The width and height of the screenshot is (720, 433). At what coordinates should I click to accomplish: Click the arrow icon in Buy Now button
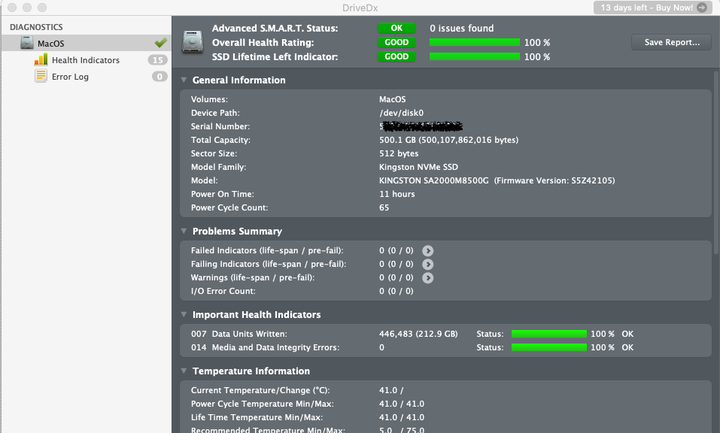[x=702, y=7]
